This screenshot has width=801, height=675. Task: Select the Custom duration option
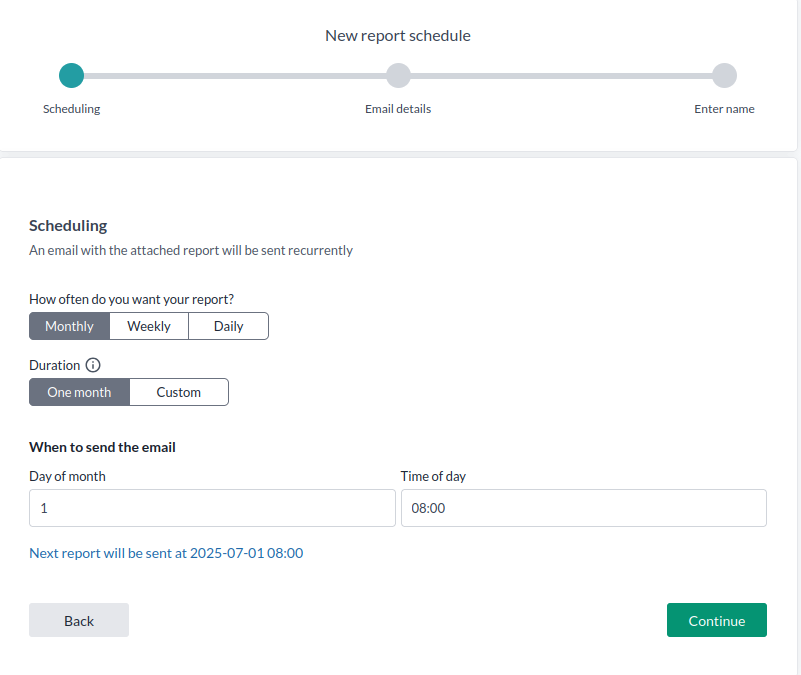click(x=179, y=392)
